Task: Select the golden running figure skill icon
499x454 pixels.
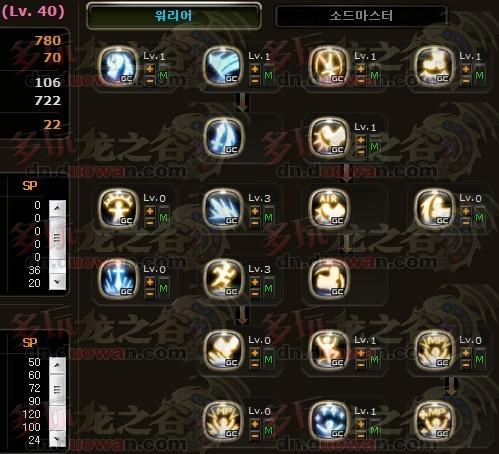Action: click(223, 279)
